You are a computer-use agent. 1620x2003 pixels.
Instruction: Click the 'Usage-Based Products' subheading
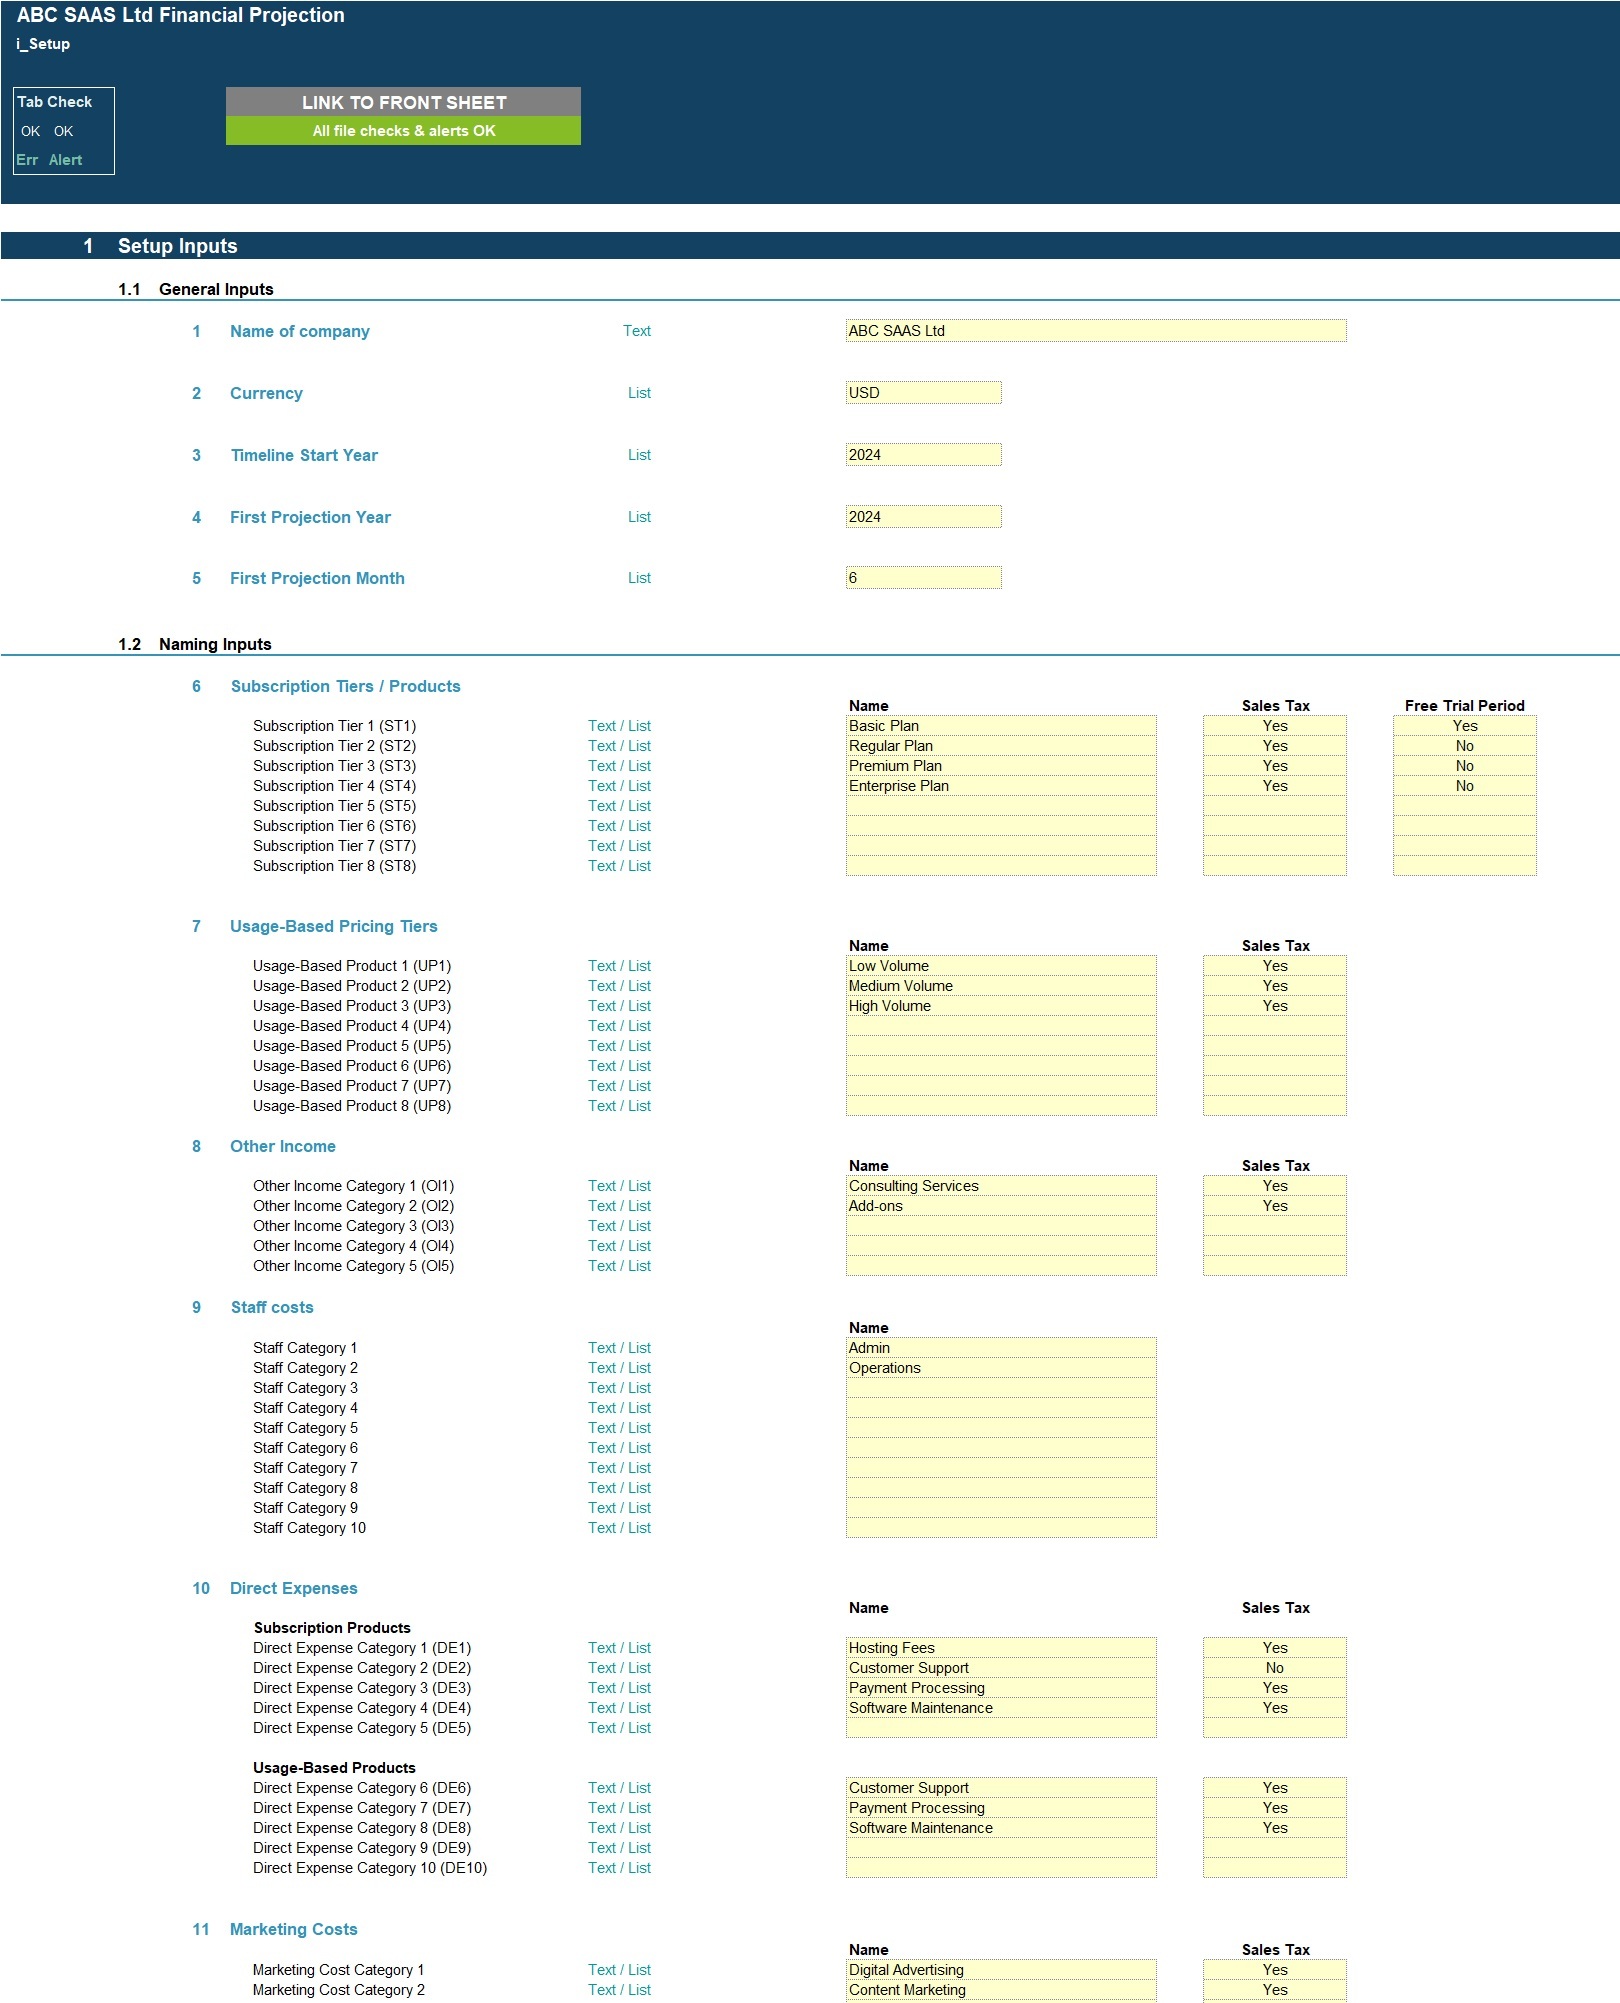coord(334,1768)
